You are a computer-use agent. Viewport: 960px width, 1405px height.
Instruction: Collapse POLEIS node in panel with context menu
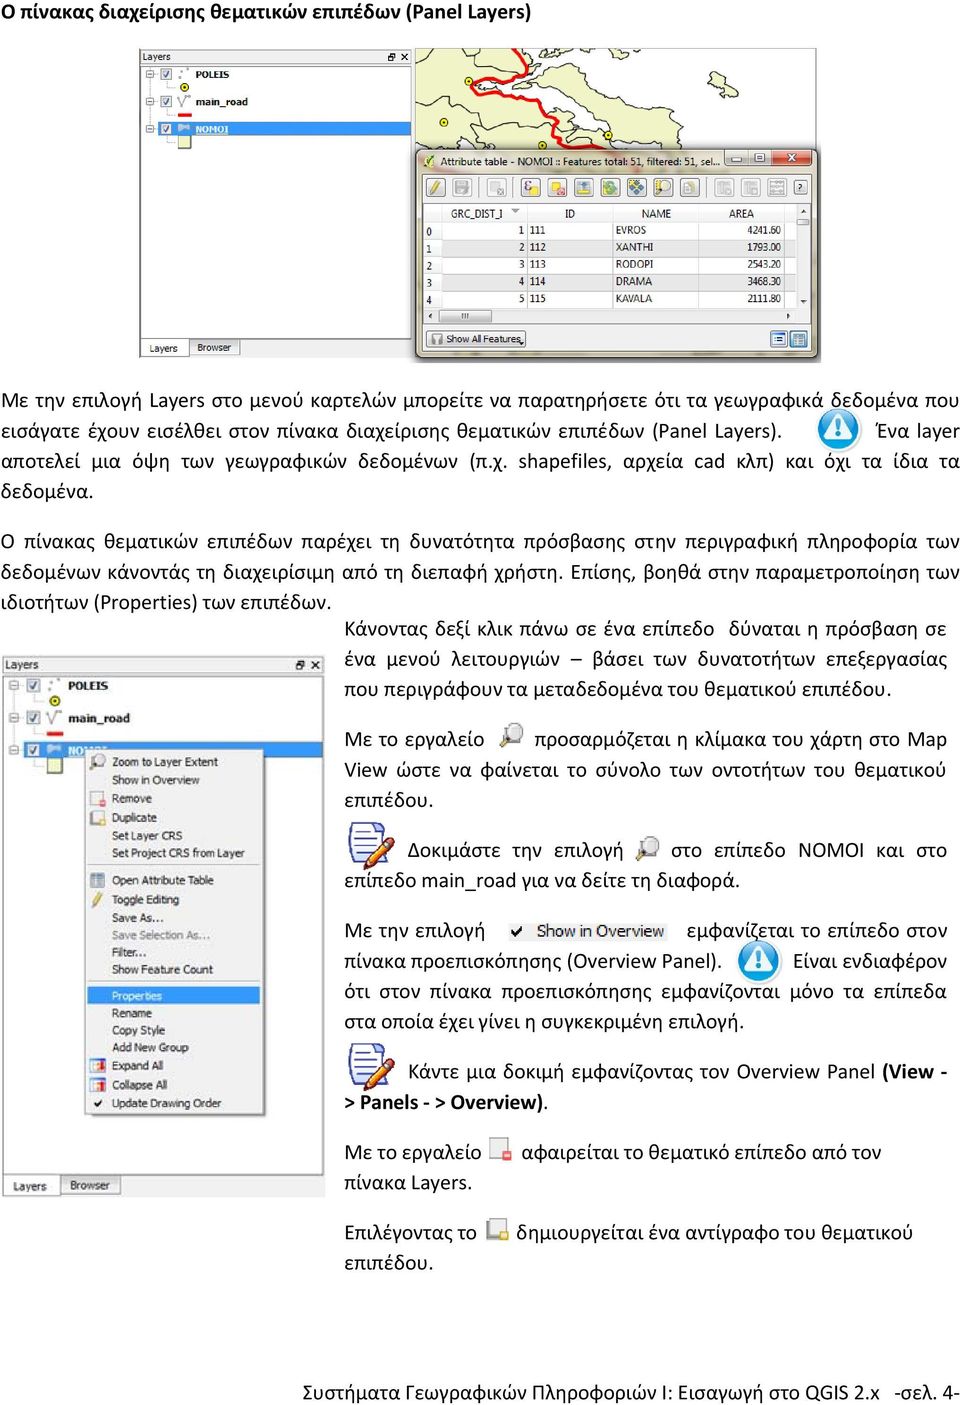tap(14, 685)
